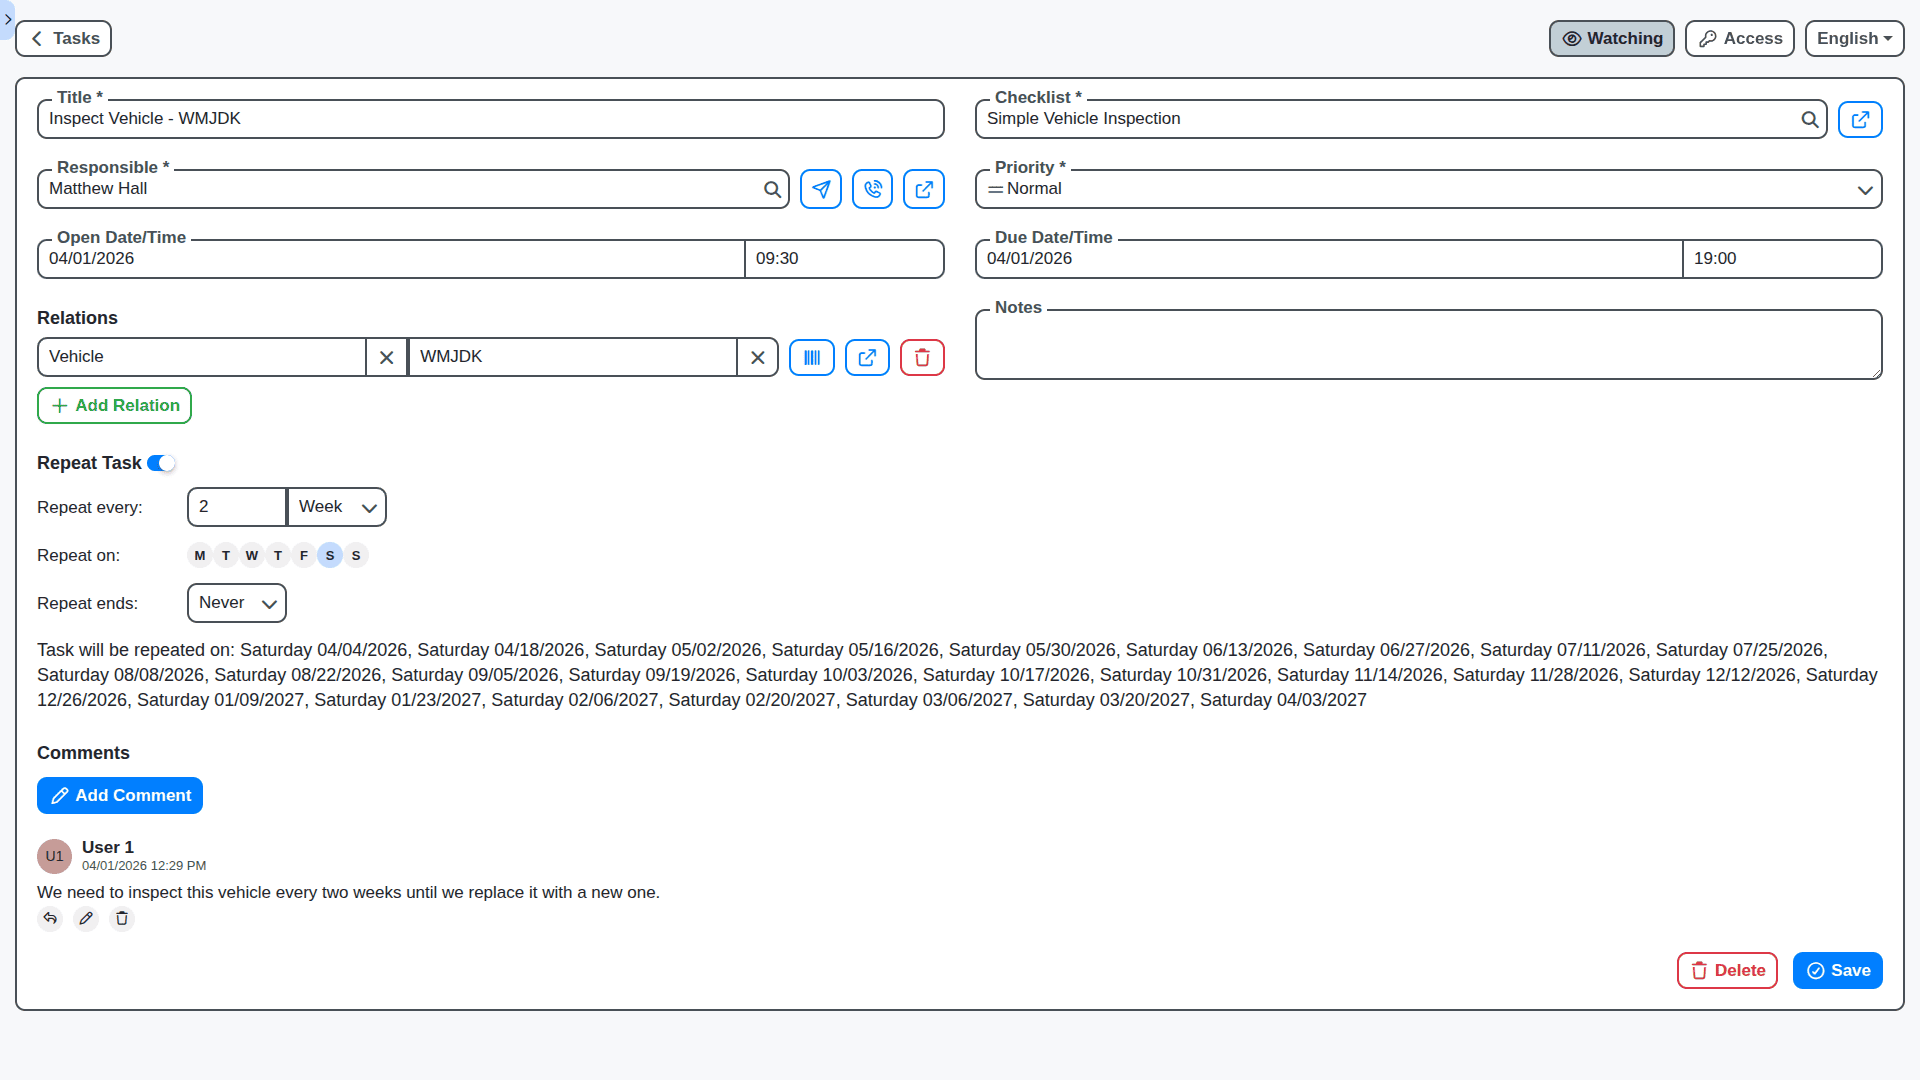Delete the Vehicle relation with the red trash icon

point(922,358)
